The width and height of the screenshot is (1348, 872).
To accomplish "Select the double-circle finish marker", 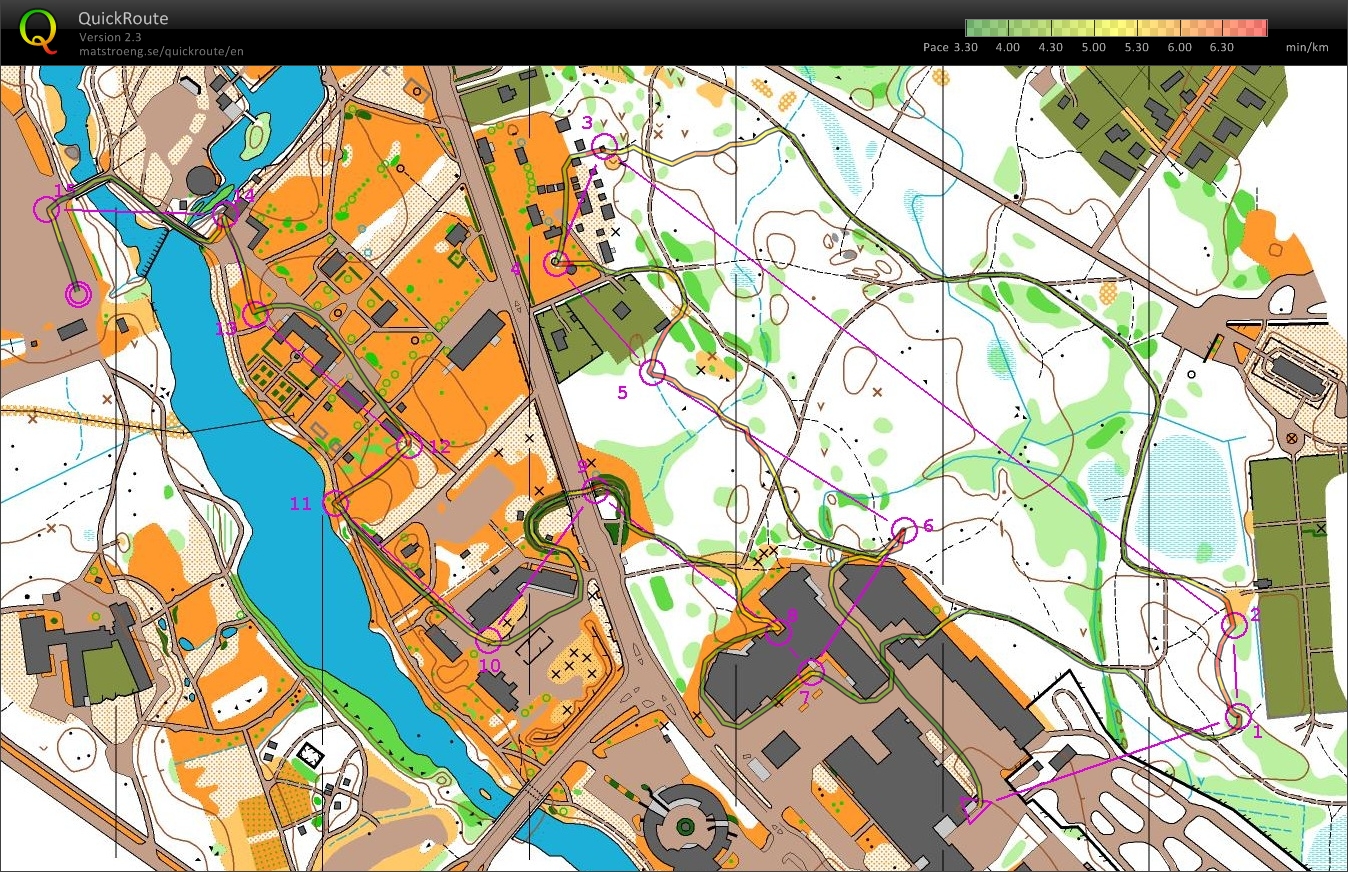I will [78, 294].
